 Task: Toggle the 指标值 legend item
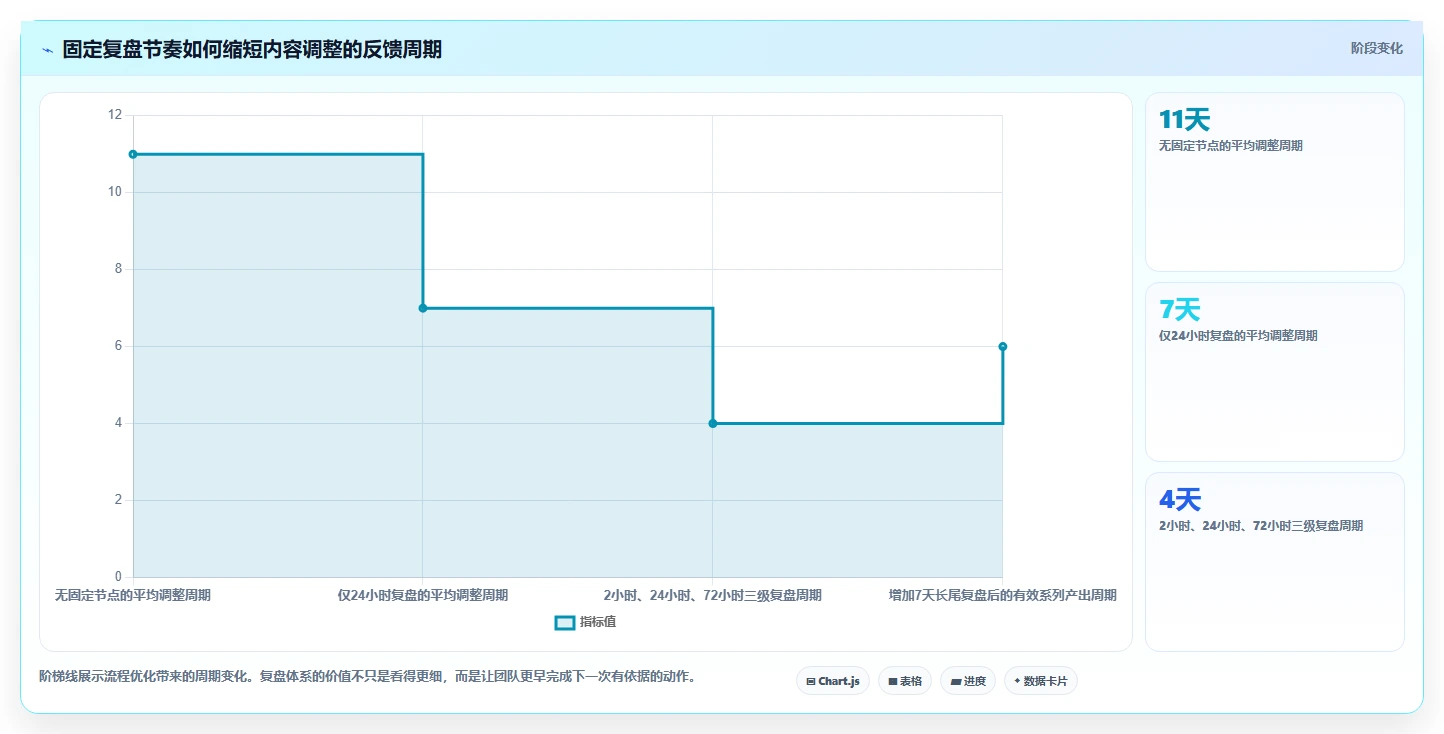click(x=586, y=622)
